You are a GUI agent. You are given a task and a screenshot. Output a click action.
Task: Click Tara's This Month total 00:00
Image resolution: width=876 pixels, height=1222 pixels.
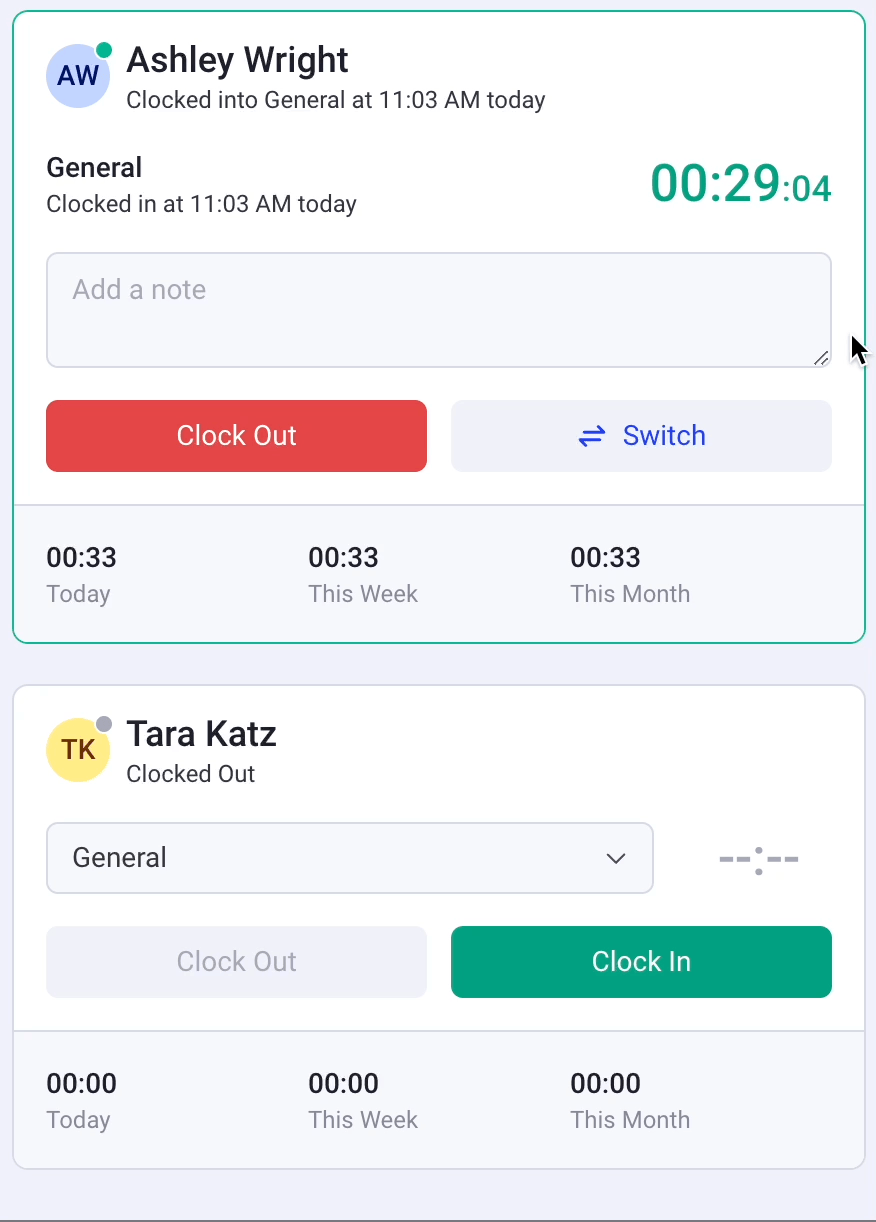pos(606,1083)
